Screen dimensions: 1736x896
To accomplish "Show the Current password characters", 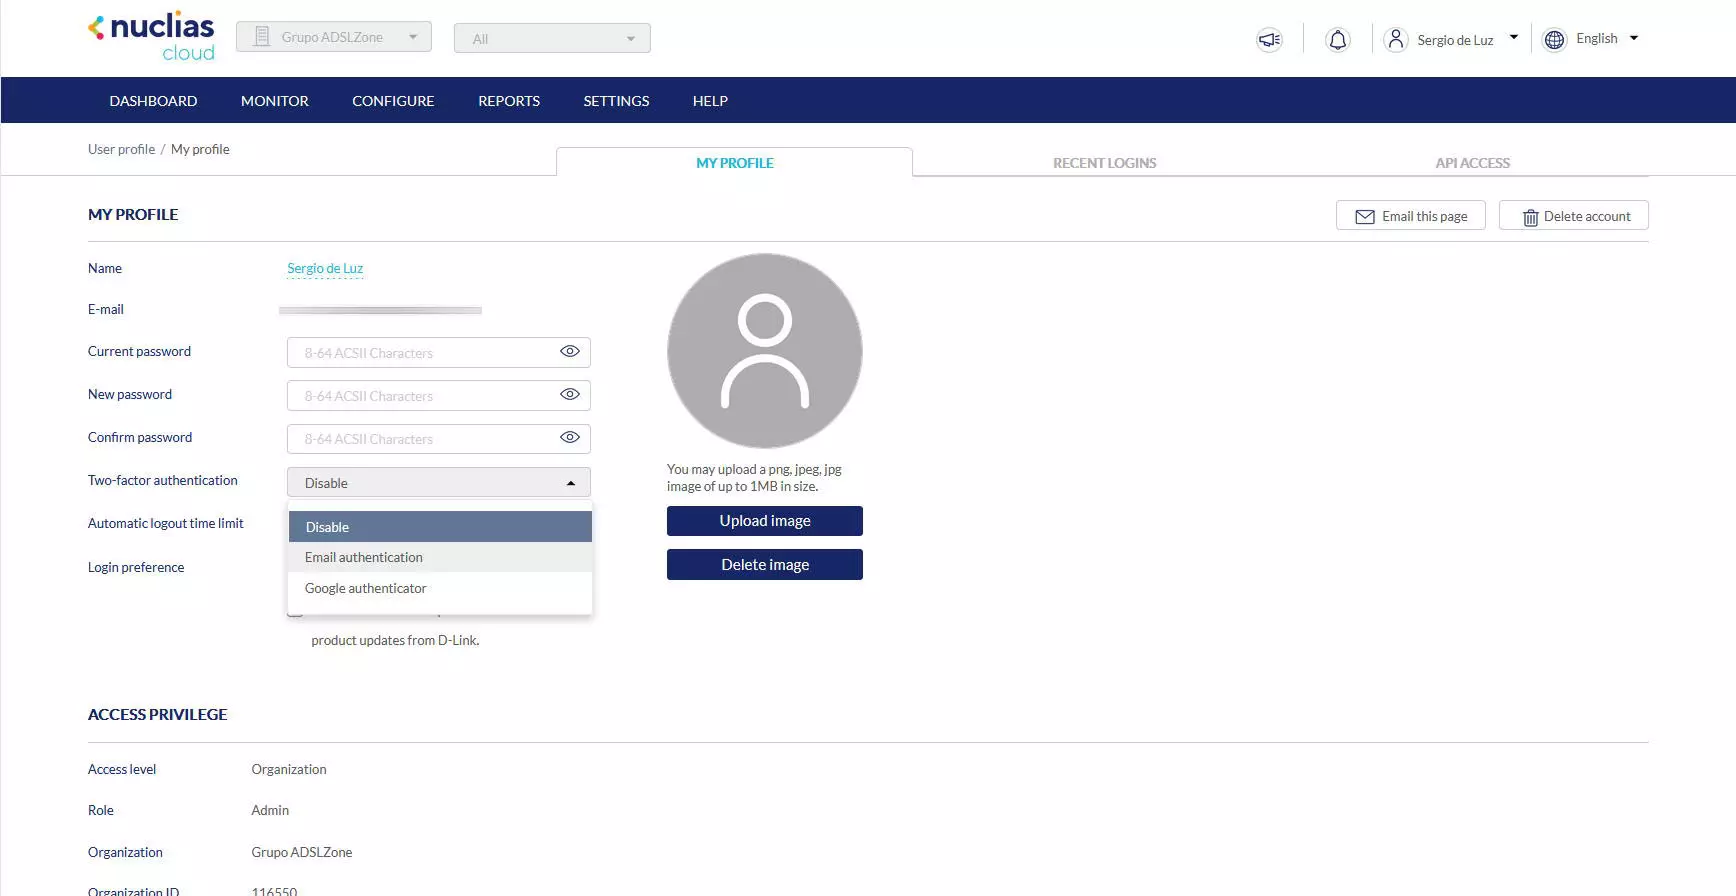I will pos(569,352).
